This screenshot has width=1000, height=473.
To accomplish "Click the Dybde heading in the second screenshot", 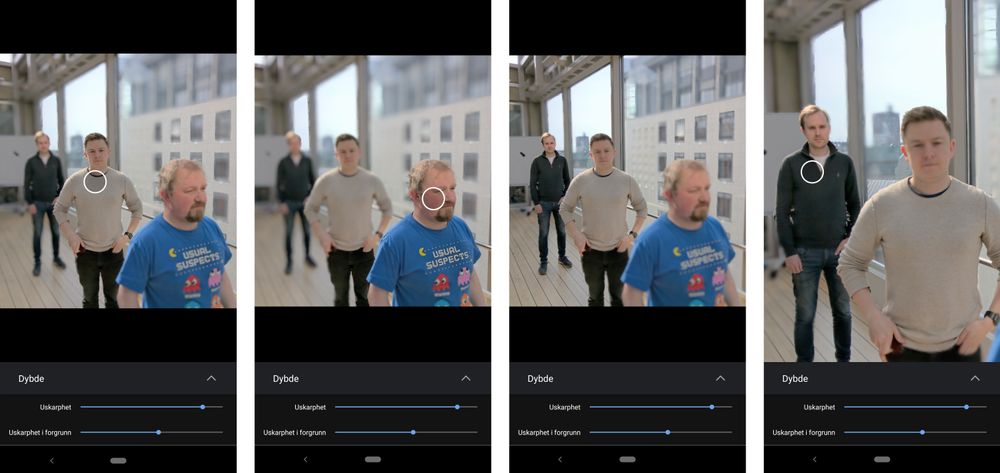I will click(286, 379).
